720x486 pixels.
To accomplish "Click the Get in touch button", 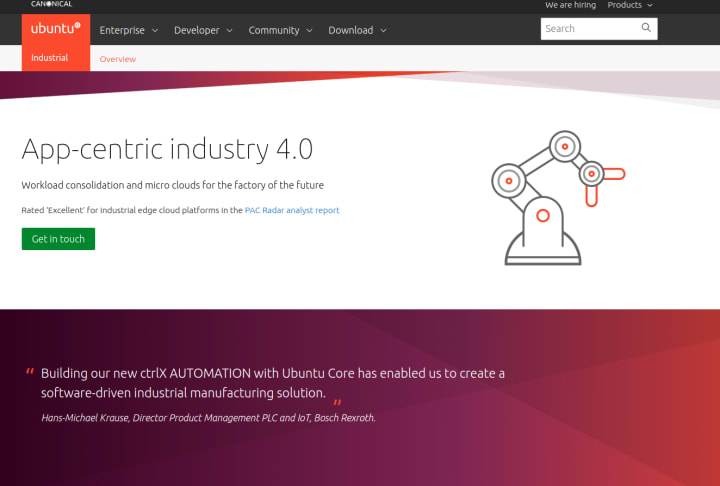I will [58, 239].
